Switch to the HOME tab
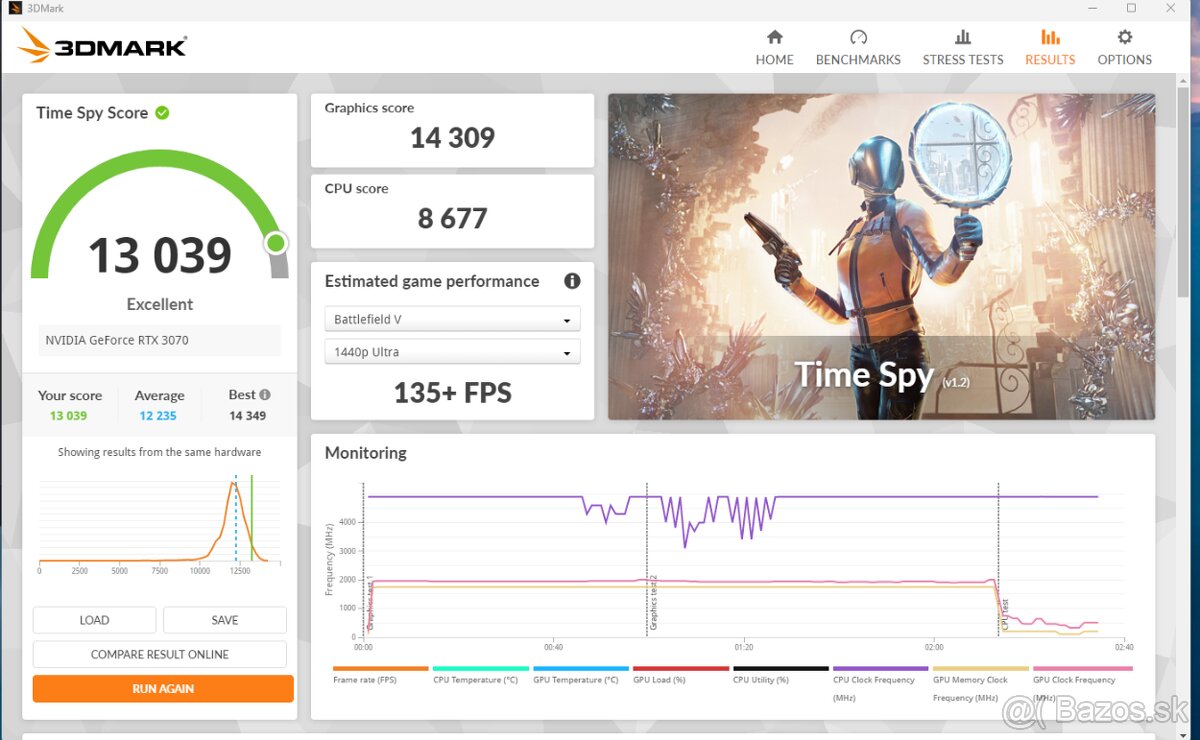 click(x=774, y=45)
